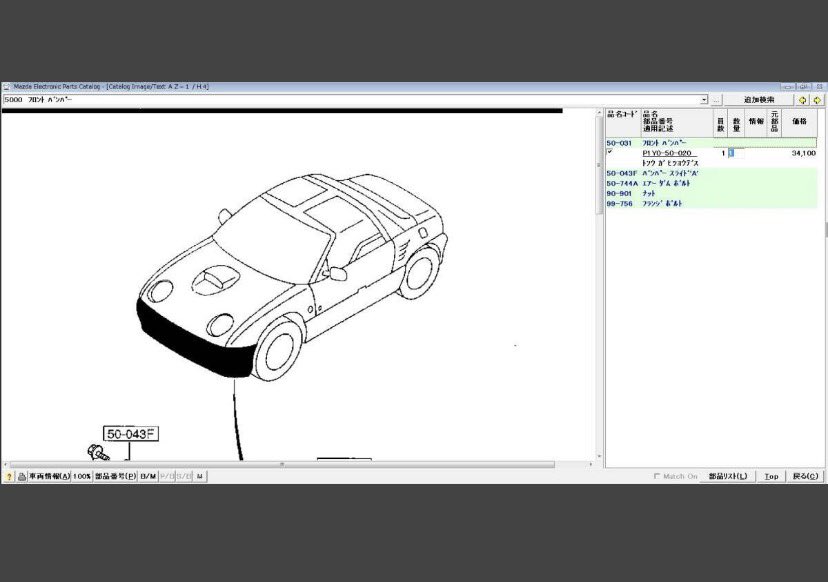Click horizontal scrollbar under the diagram

coord(283,465)
